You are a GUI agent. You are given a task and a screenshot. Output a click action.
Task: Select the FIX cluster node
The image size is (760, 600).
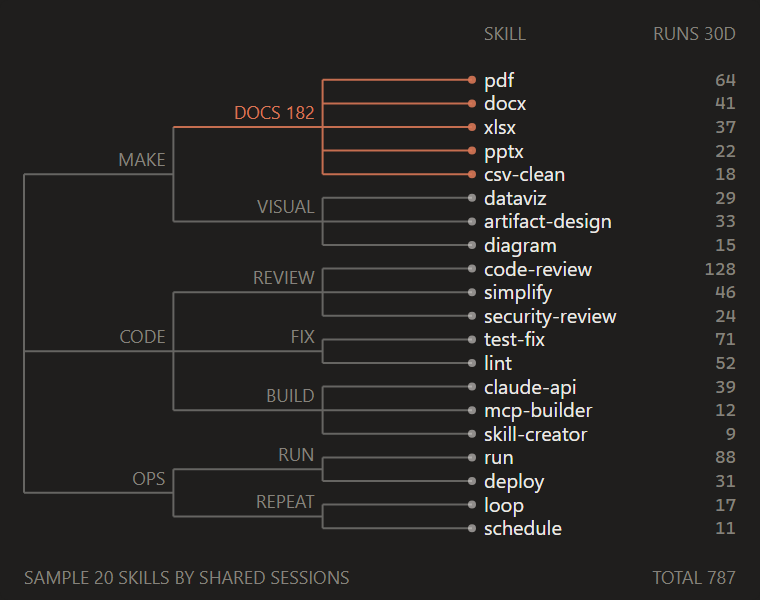pos(302,337)
